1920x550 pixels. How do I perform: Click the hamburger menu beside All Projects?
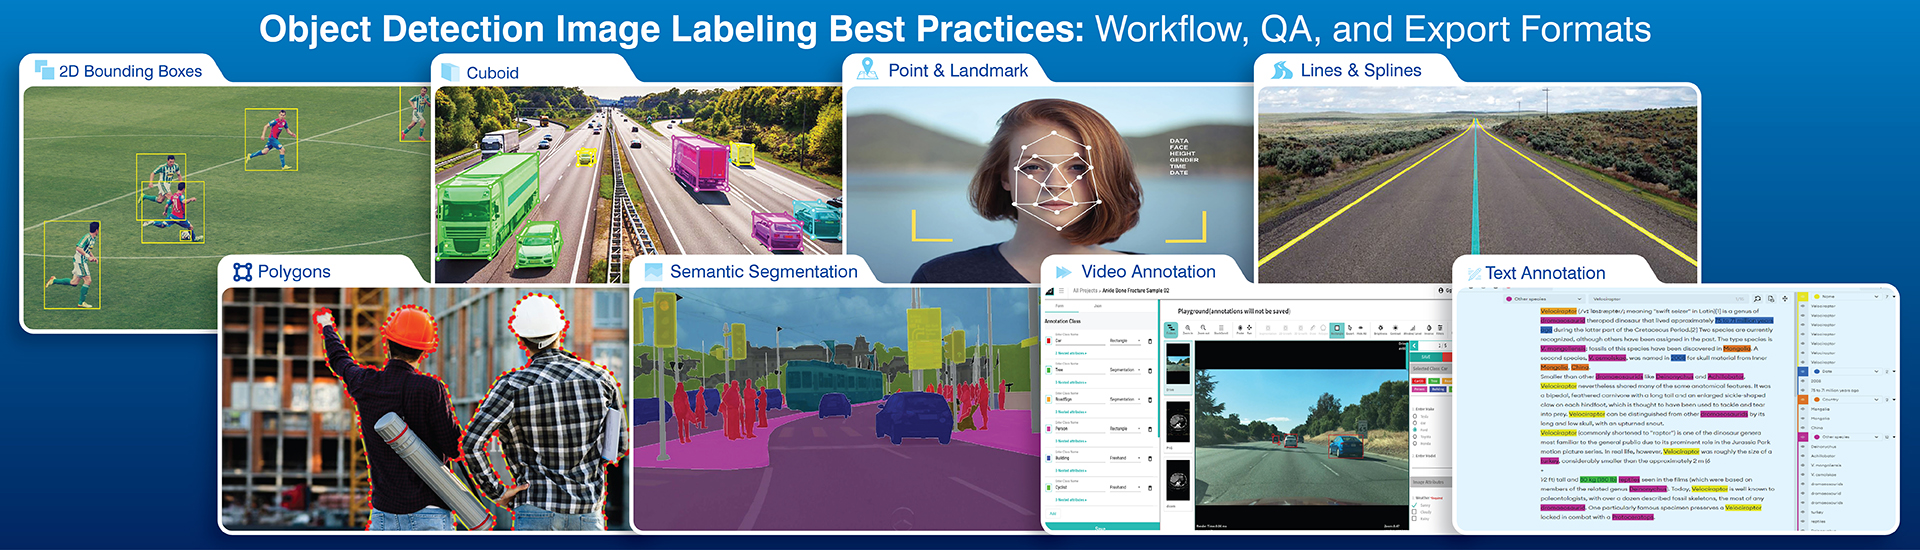coord(1061,291)
